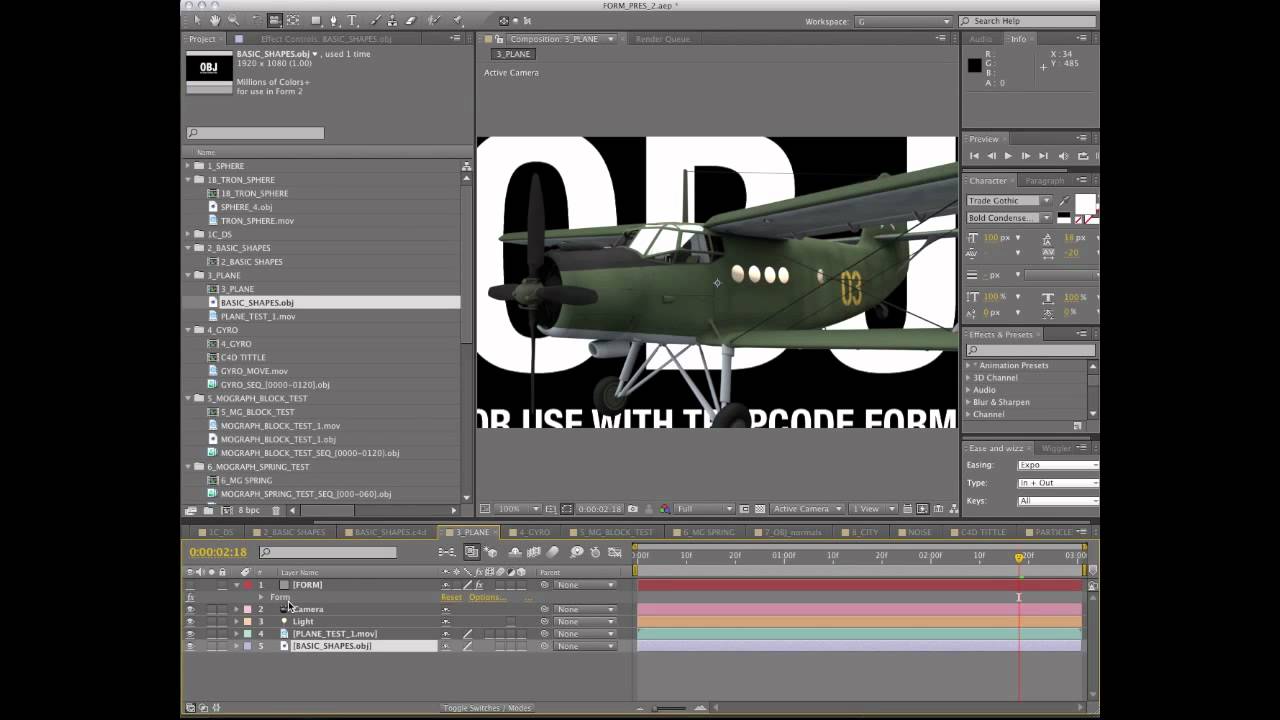Collapse the 3_PLANE folder in Project

pos(188,275)
